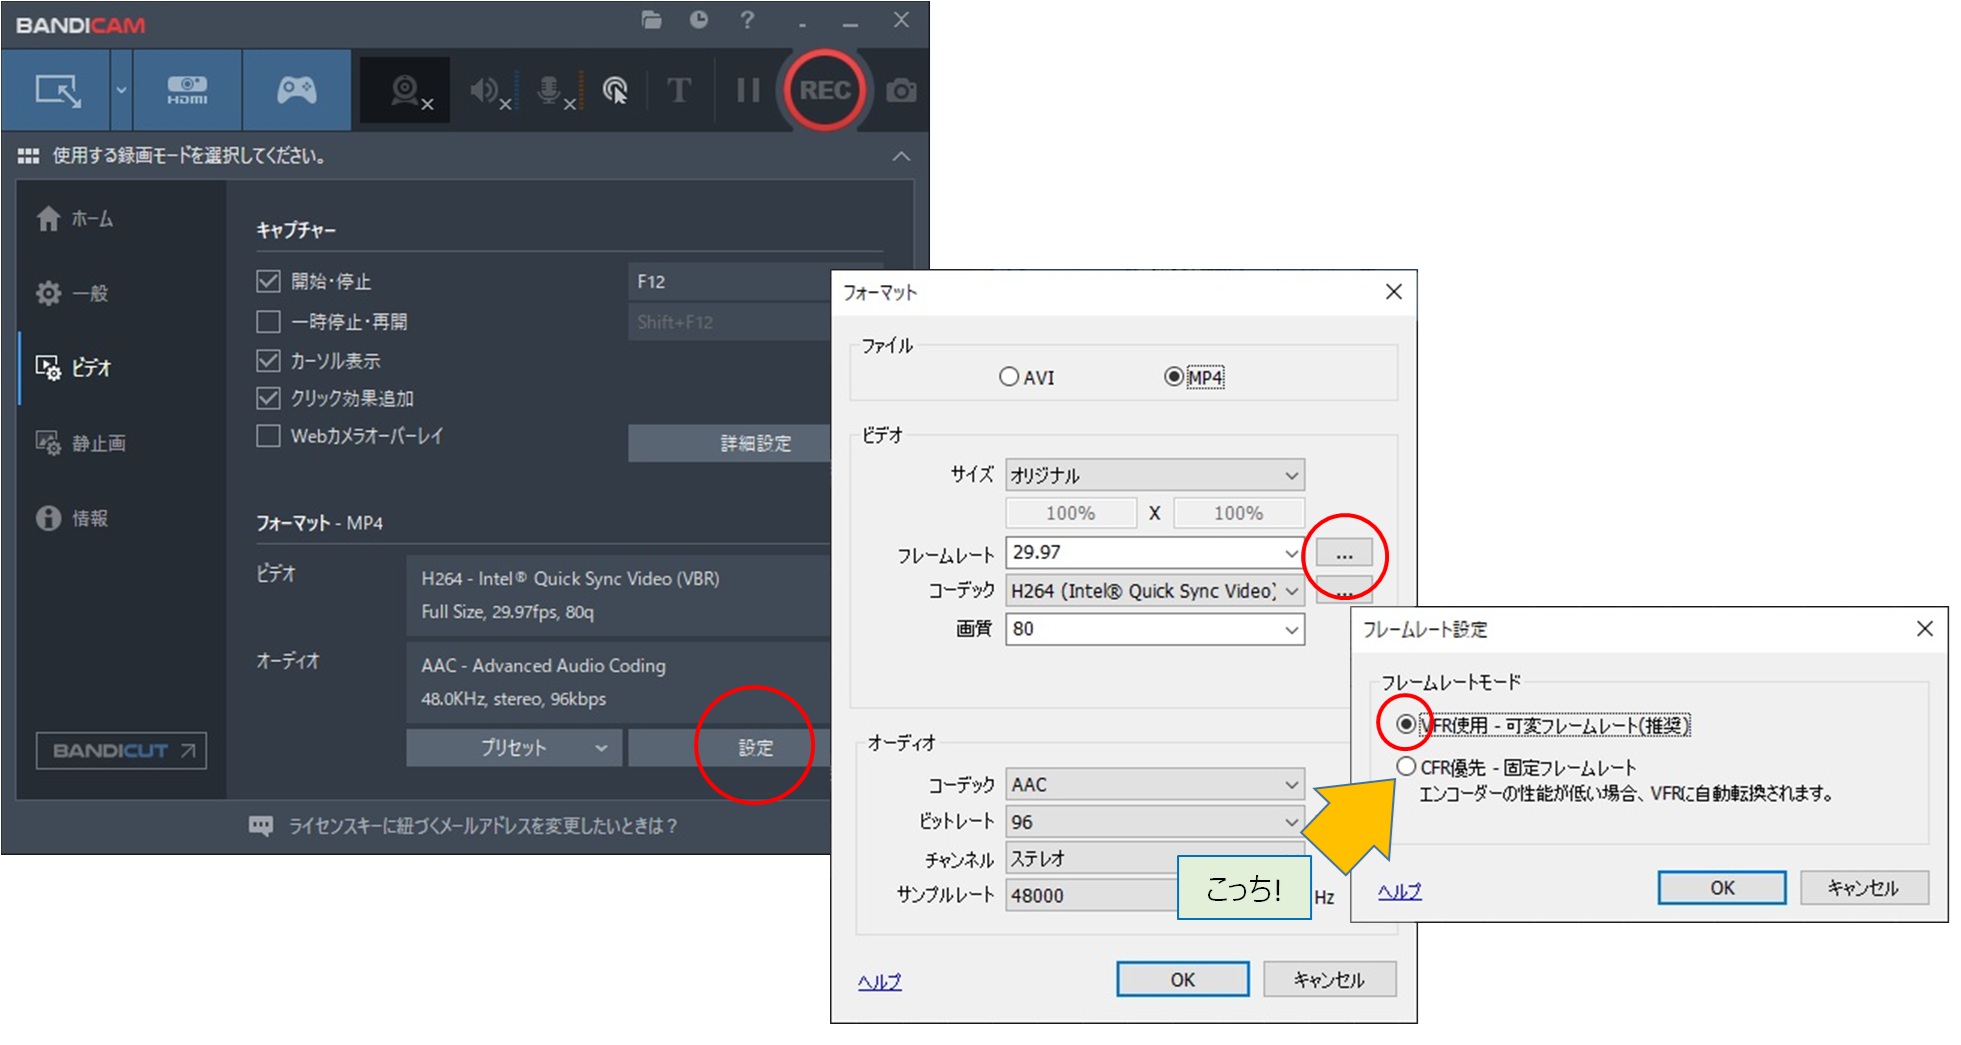Toggle microphone icon in toolbar
1961x1045 pixels.
(x=550, y=91)
